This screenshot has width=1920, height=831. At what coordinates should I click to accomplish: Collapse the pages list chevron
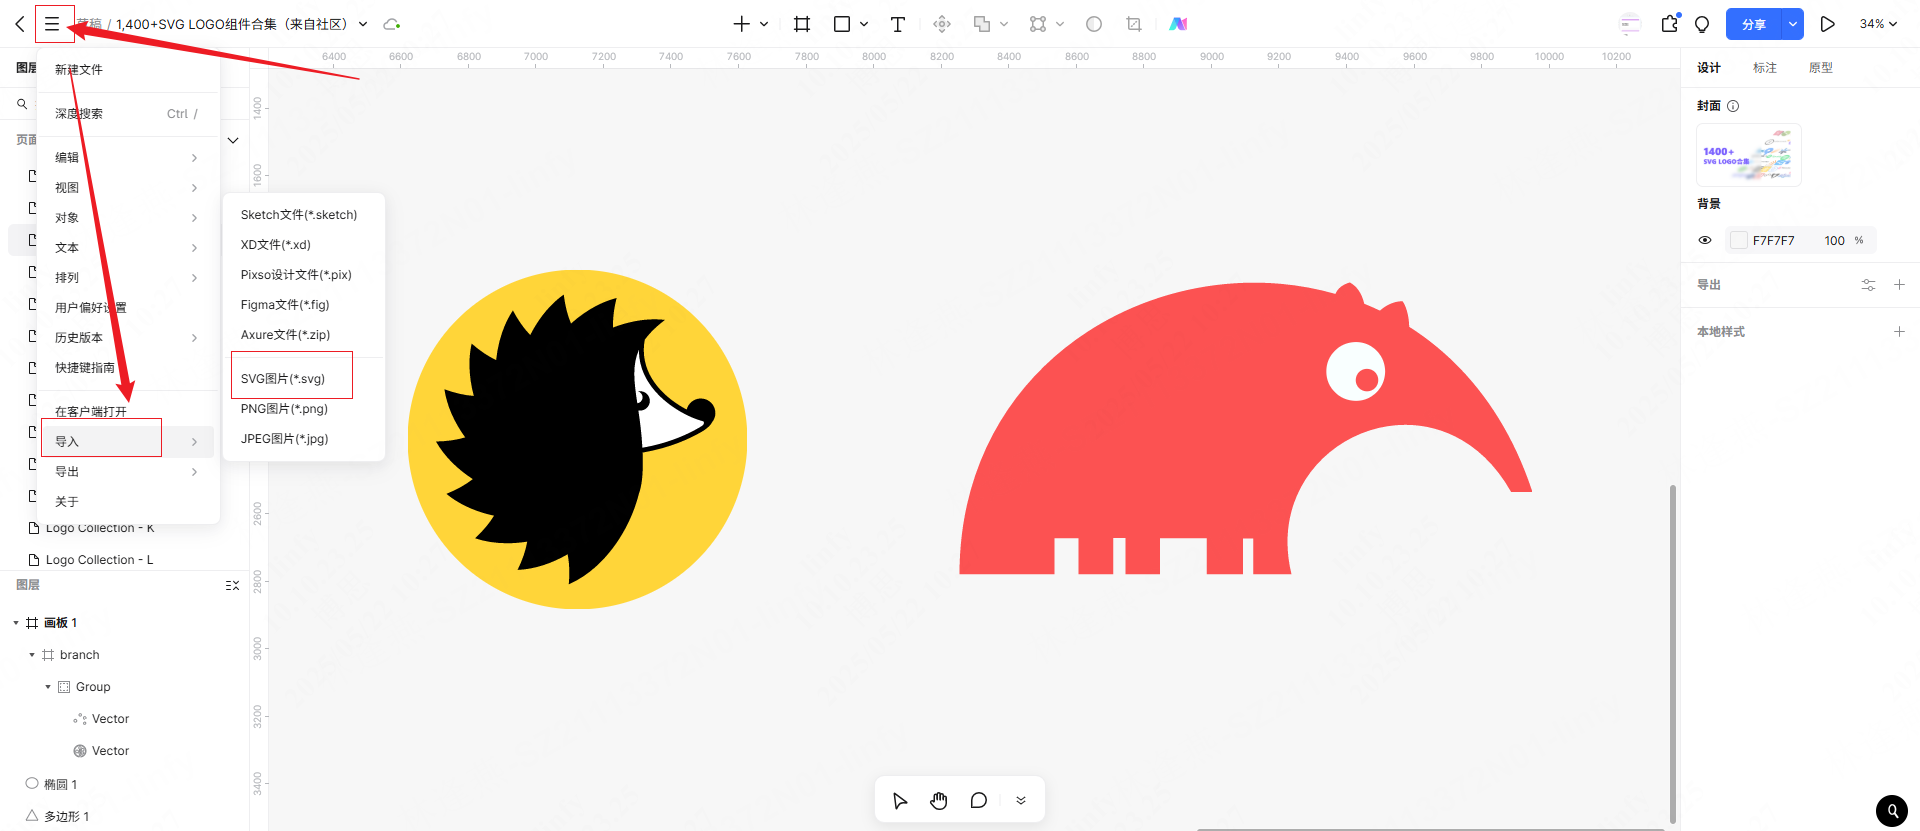coord(233,140)
